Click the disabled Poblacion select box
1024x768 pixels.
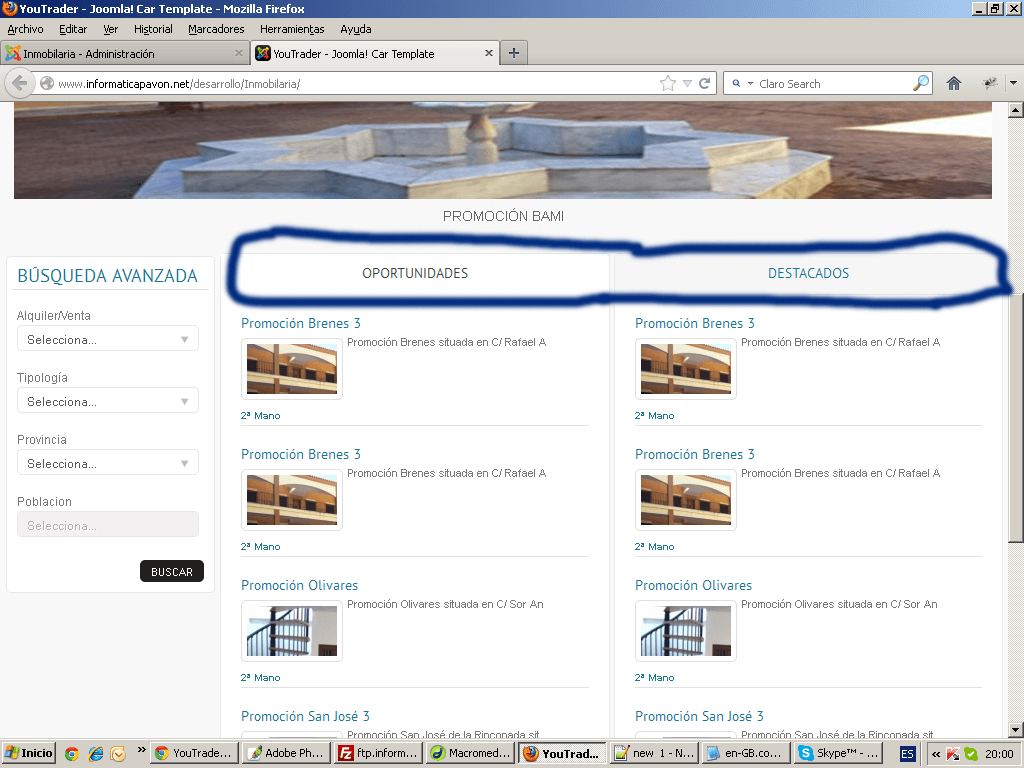pyautogui.click(x=108, y=525)
